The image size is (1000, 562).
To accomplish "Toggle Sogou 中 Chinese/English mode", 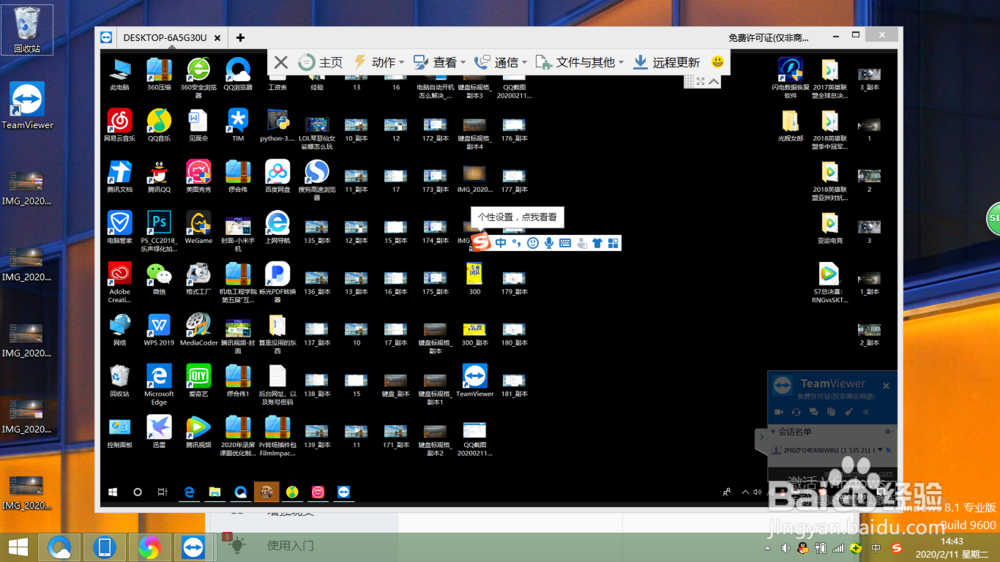I will click(501, 243).
